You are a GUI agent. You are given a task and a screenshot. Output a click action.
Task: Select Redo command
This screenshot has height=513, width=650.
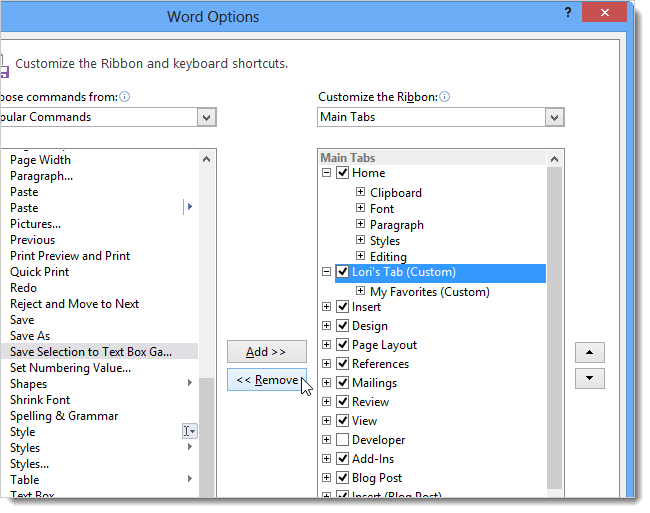tap(23, 288)
